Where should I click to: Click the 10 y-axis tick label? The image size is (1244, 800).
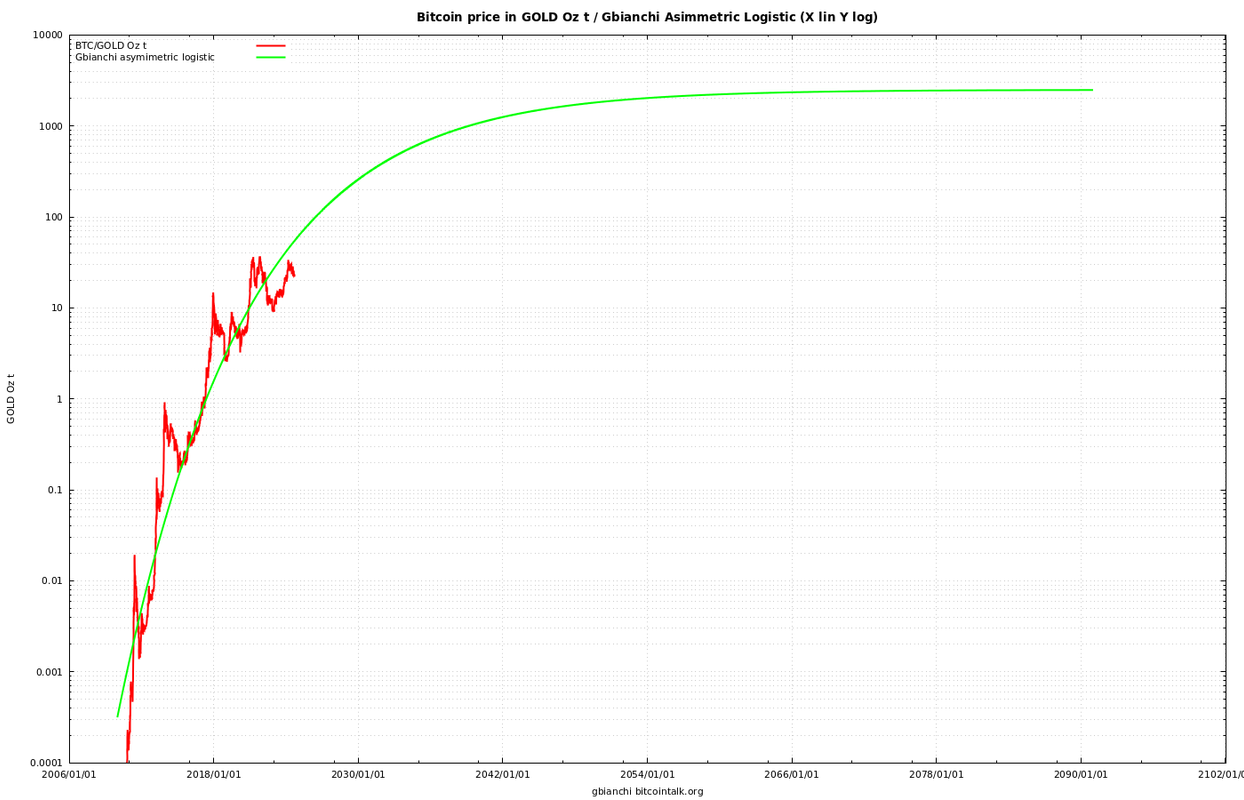[x=55, y=309]
